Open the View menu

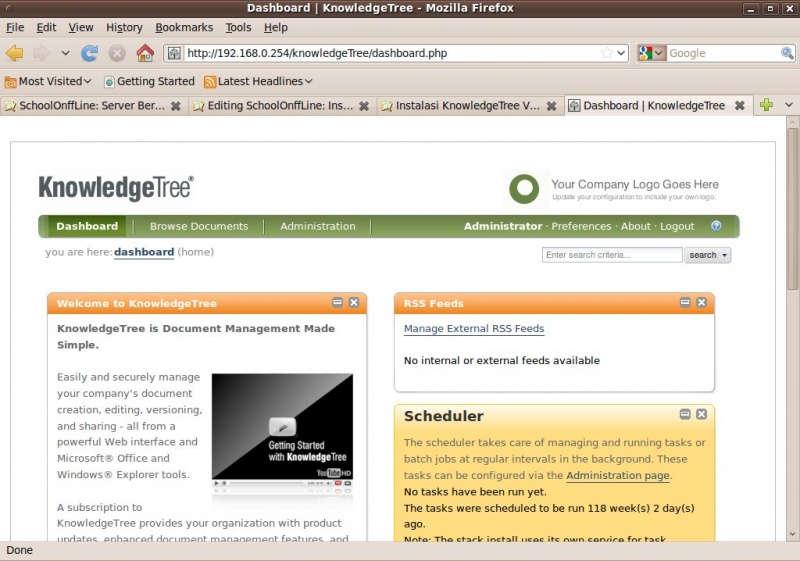(x=81, y=28)
